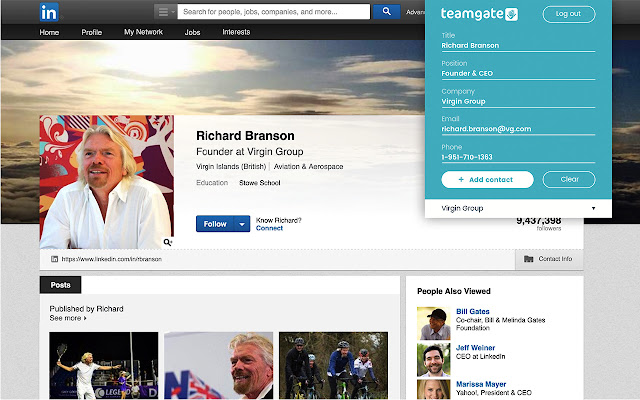Click the Stowe School education text

point(260,183)
